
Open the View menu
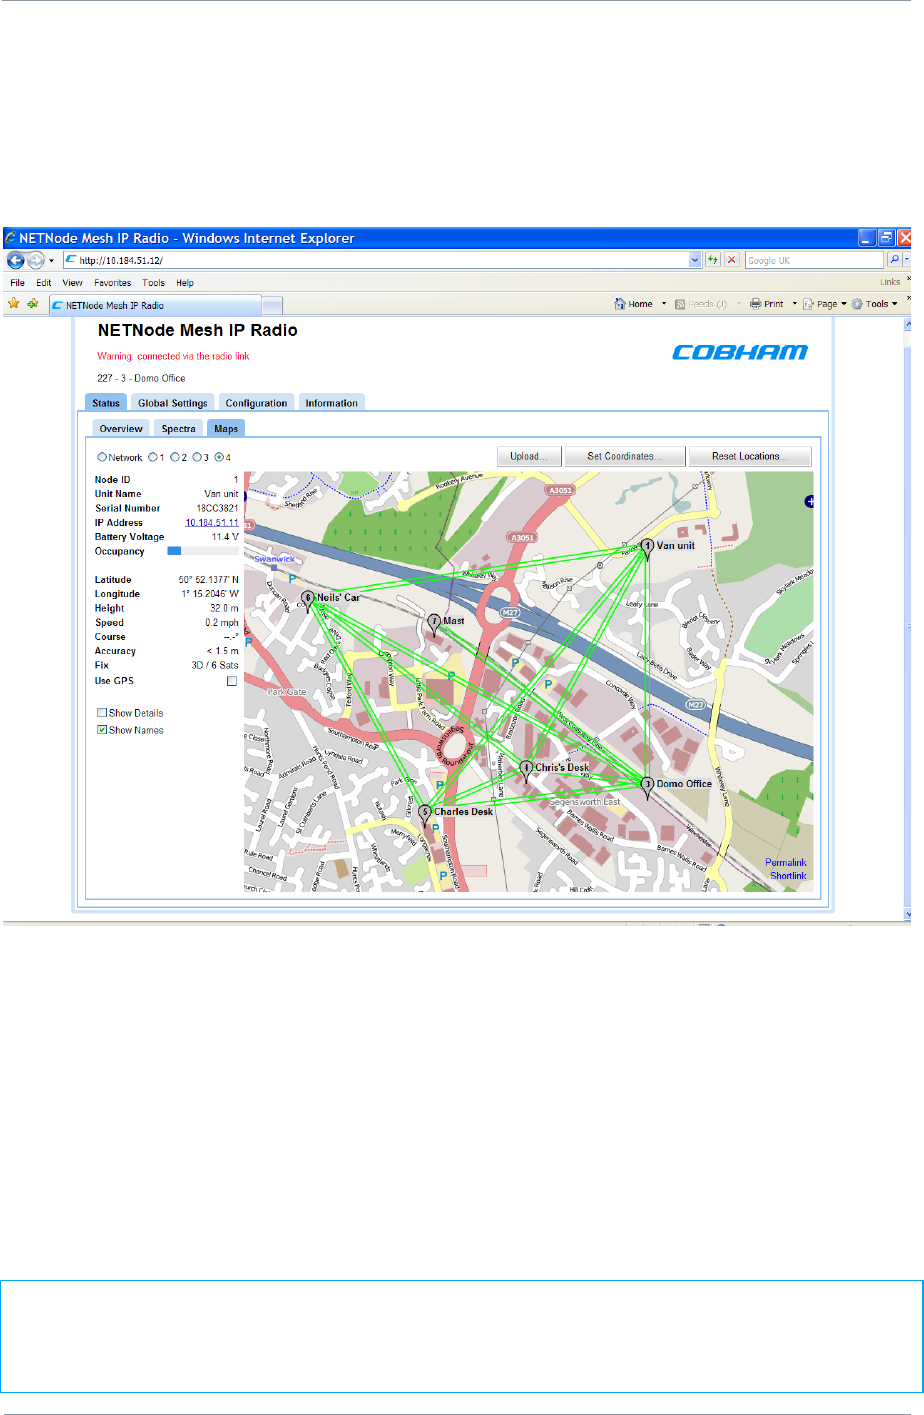(72, 283)
